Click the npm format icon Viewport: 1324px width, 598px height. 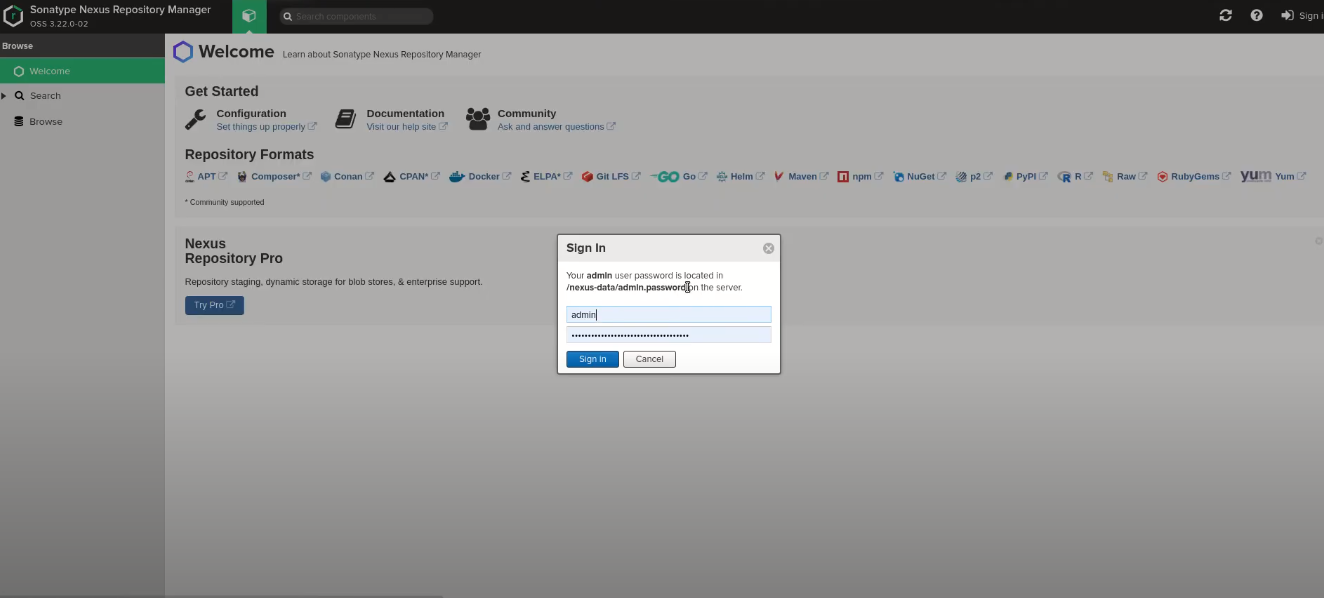[843, 177]
